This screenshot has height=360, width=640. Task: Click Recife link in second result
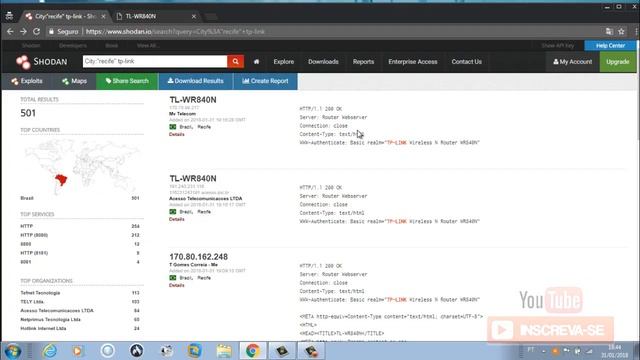(204, 212)
